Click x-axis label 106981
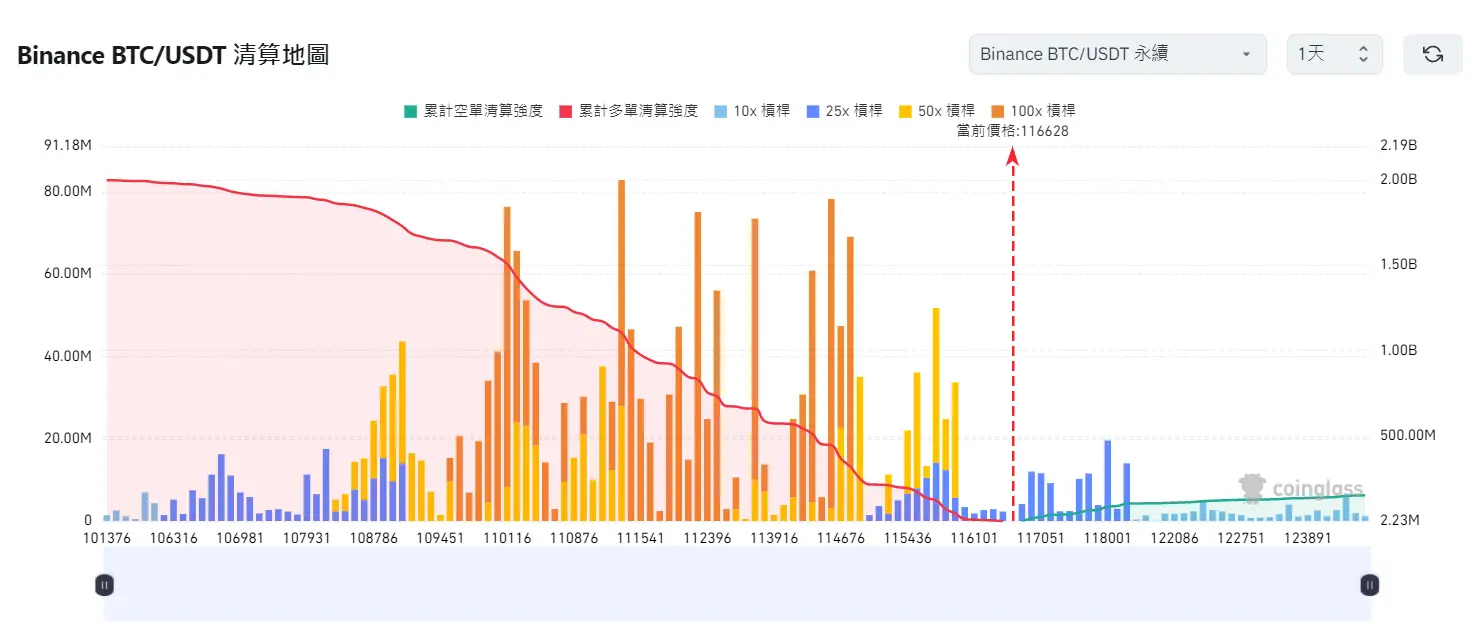The height and width of the screenshot is (625, 1474). [240, 538]
